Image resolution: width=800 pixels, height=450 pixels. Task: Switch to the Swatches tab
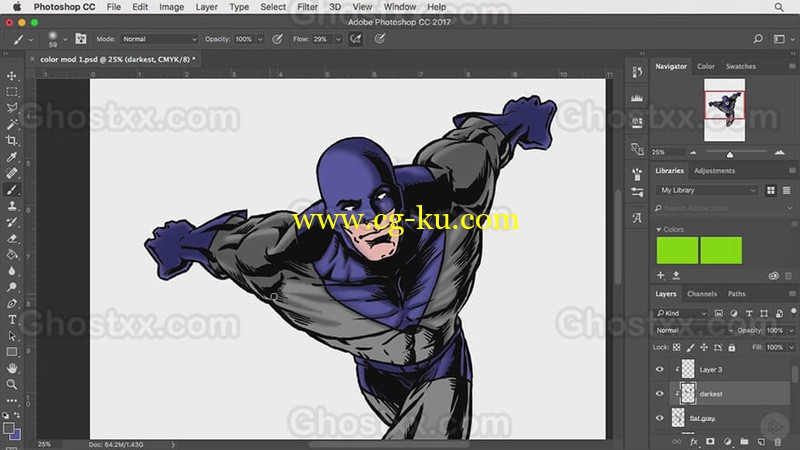point(741,66)
